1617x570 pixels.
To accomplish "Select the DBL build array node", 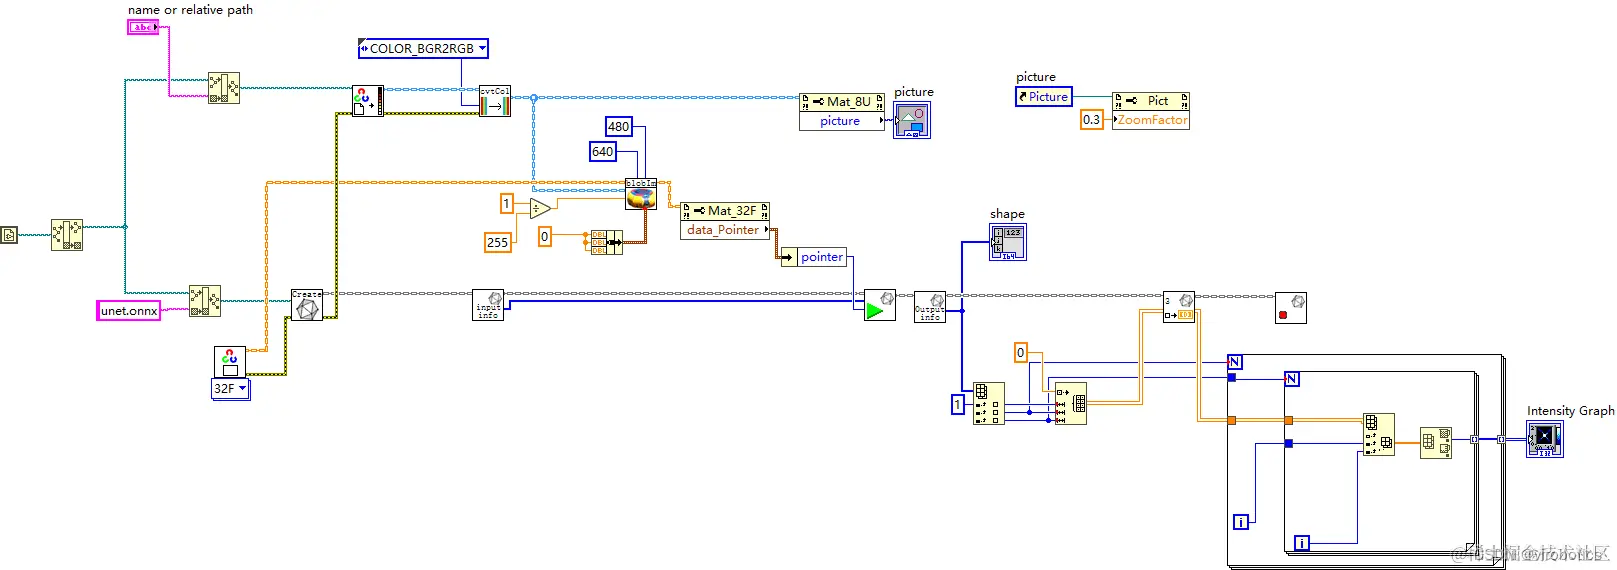I will tap(606, 243).
